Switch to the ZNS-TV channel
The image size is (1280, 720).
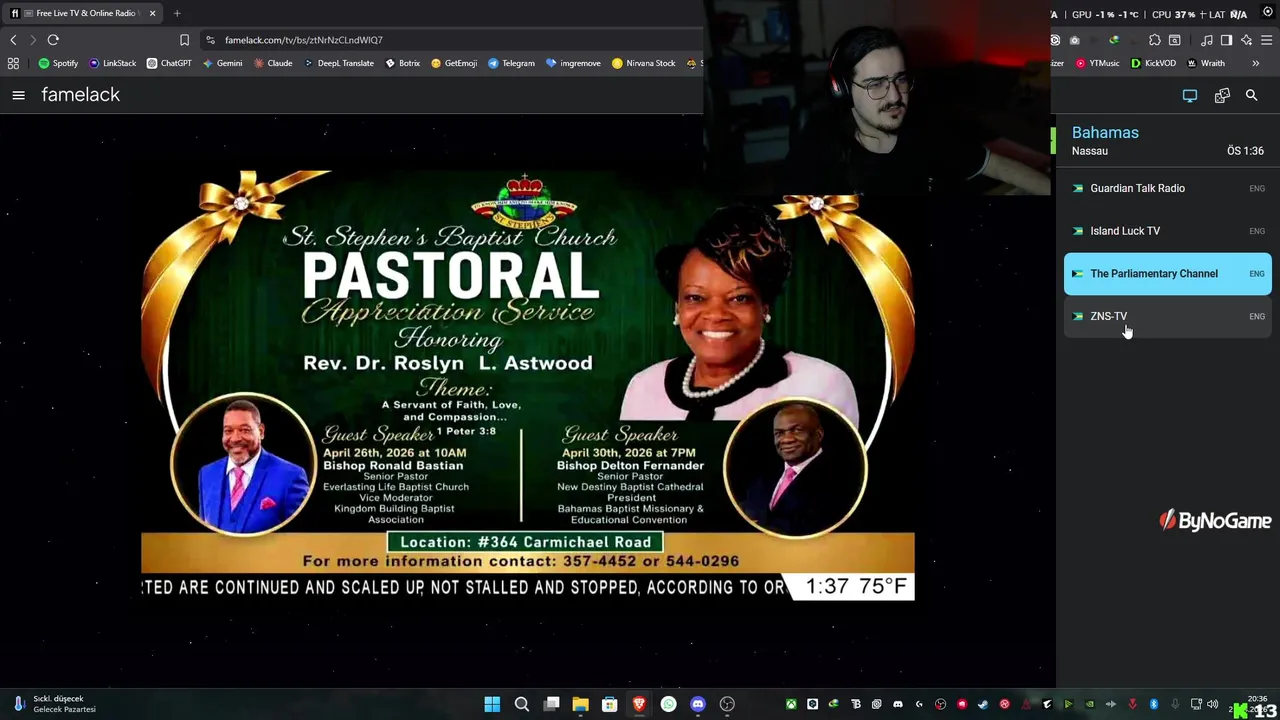pyautogui.click(x=1167, y=316)
